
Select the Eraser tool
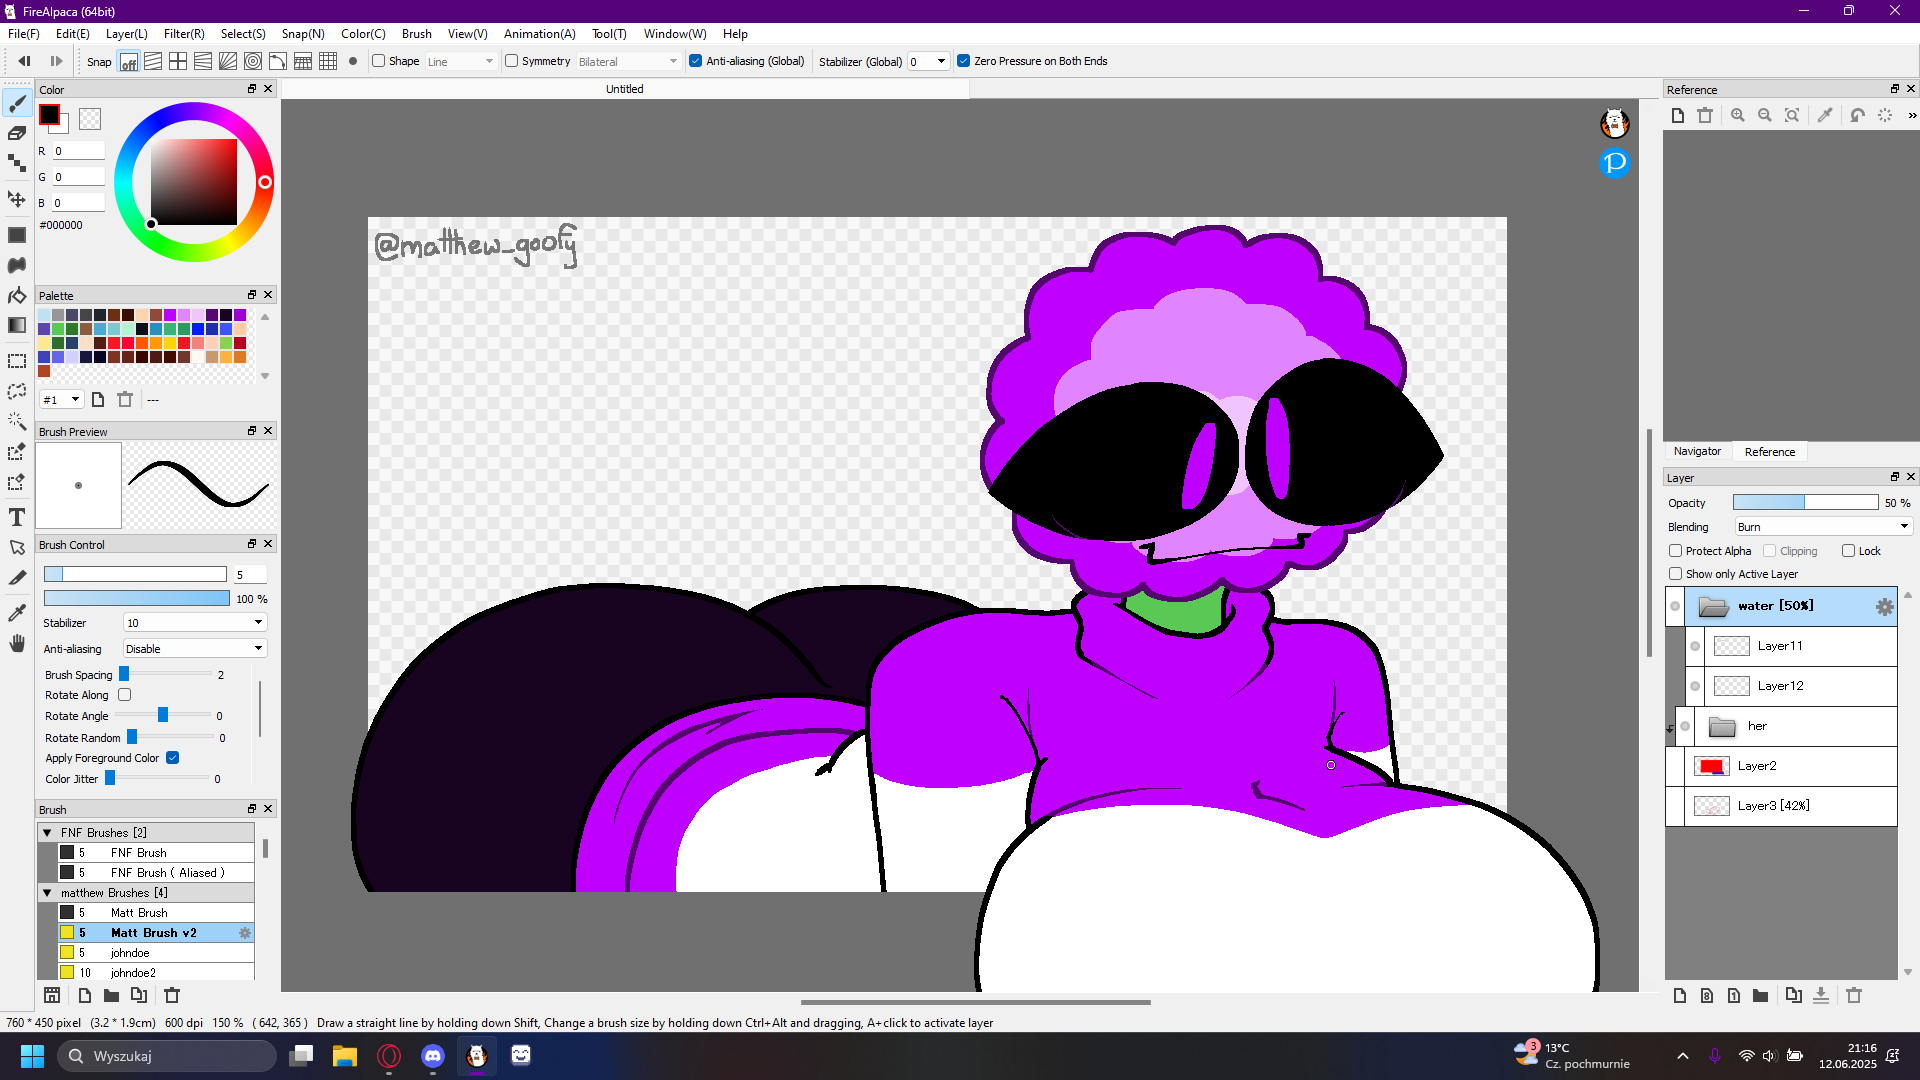[17, 133]
